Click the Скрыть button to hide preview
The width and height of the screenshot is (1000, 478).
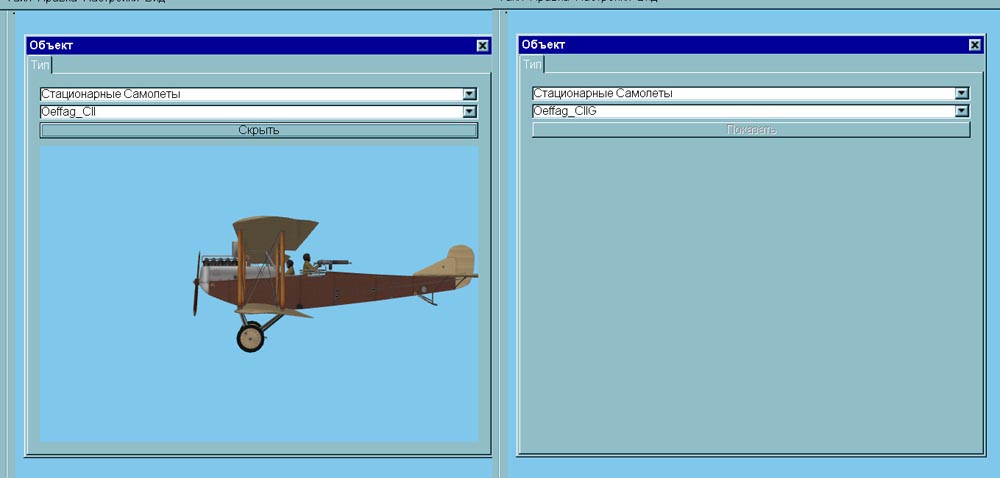pyautogui.click(x=258, y=130)
